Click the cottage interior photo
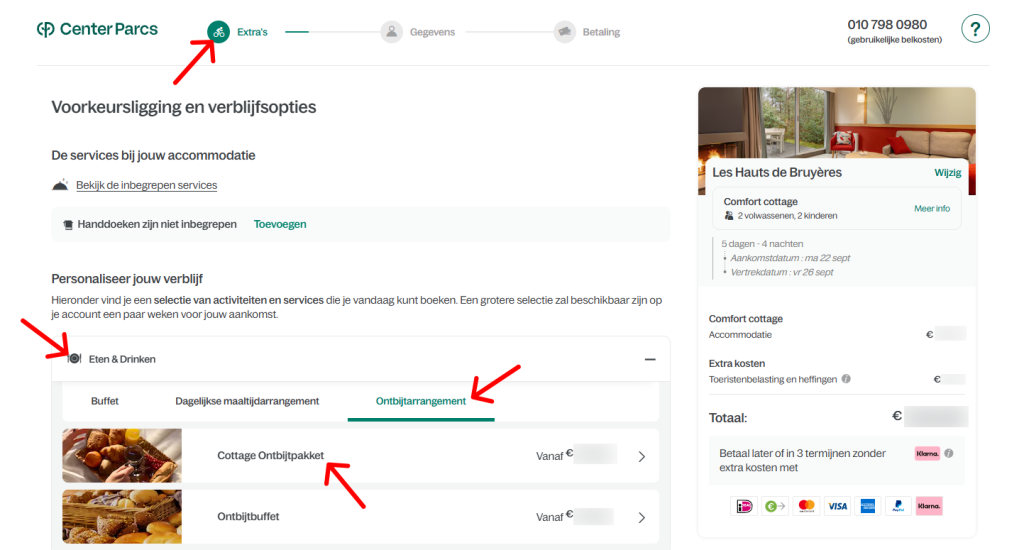The image size is (1024, 550). click(x=837, y=123)
